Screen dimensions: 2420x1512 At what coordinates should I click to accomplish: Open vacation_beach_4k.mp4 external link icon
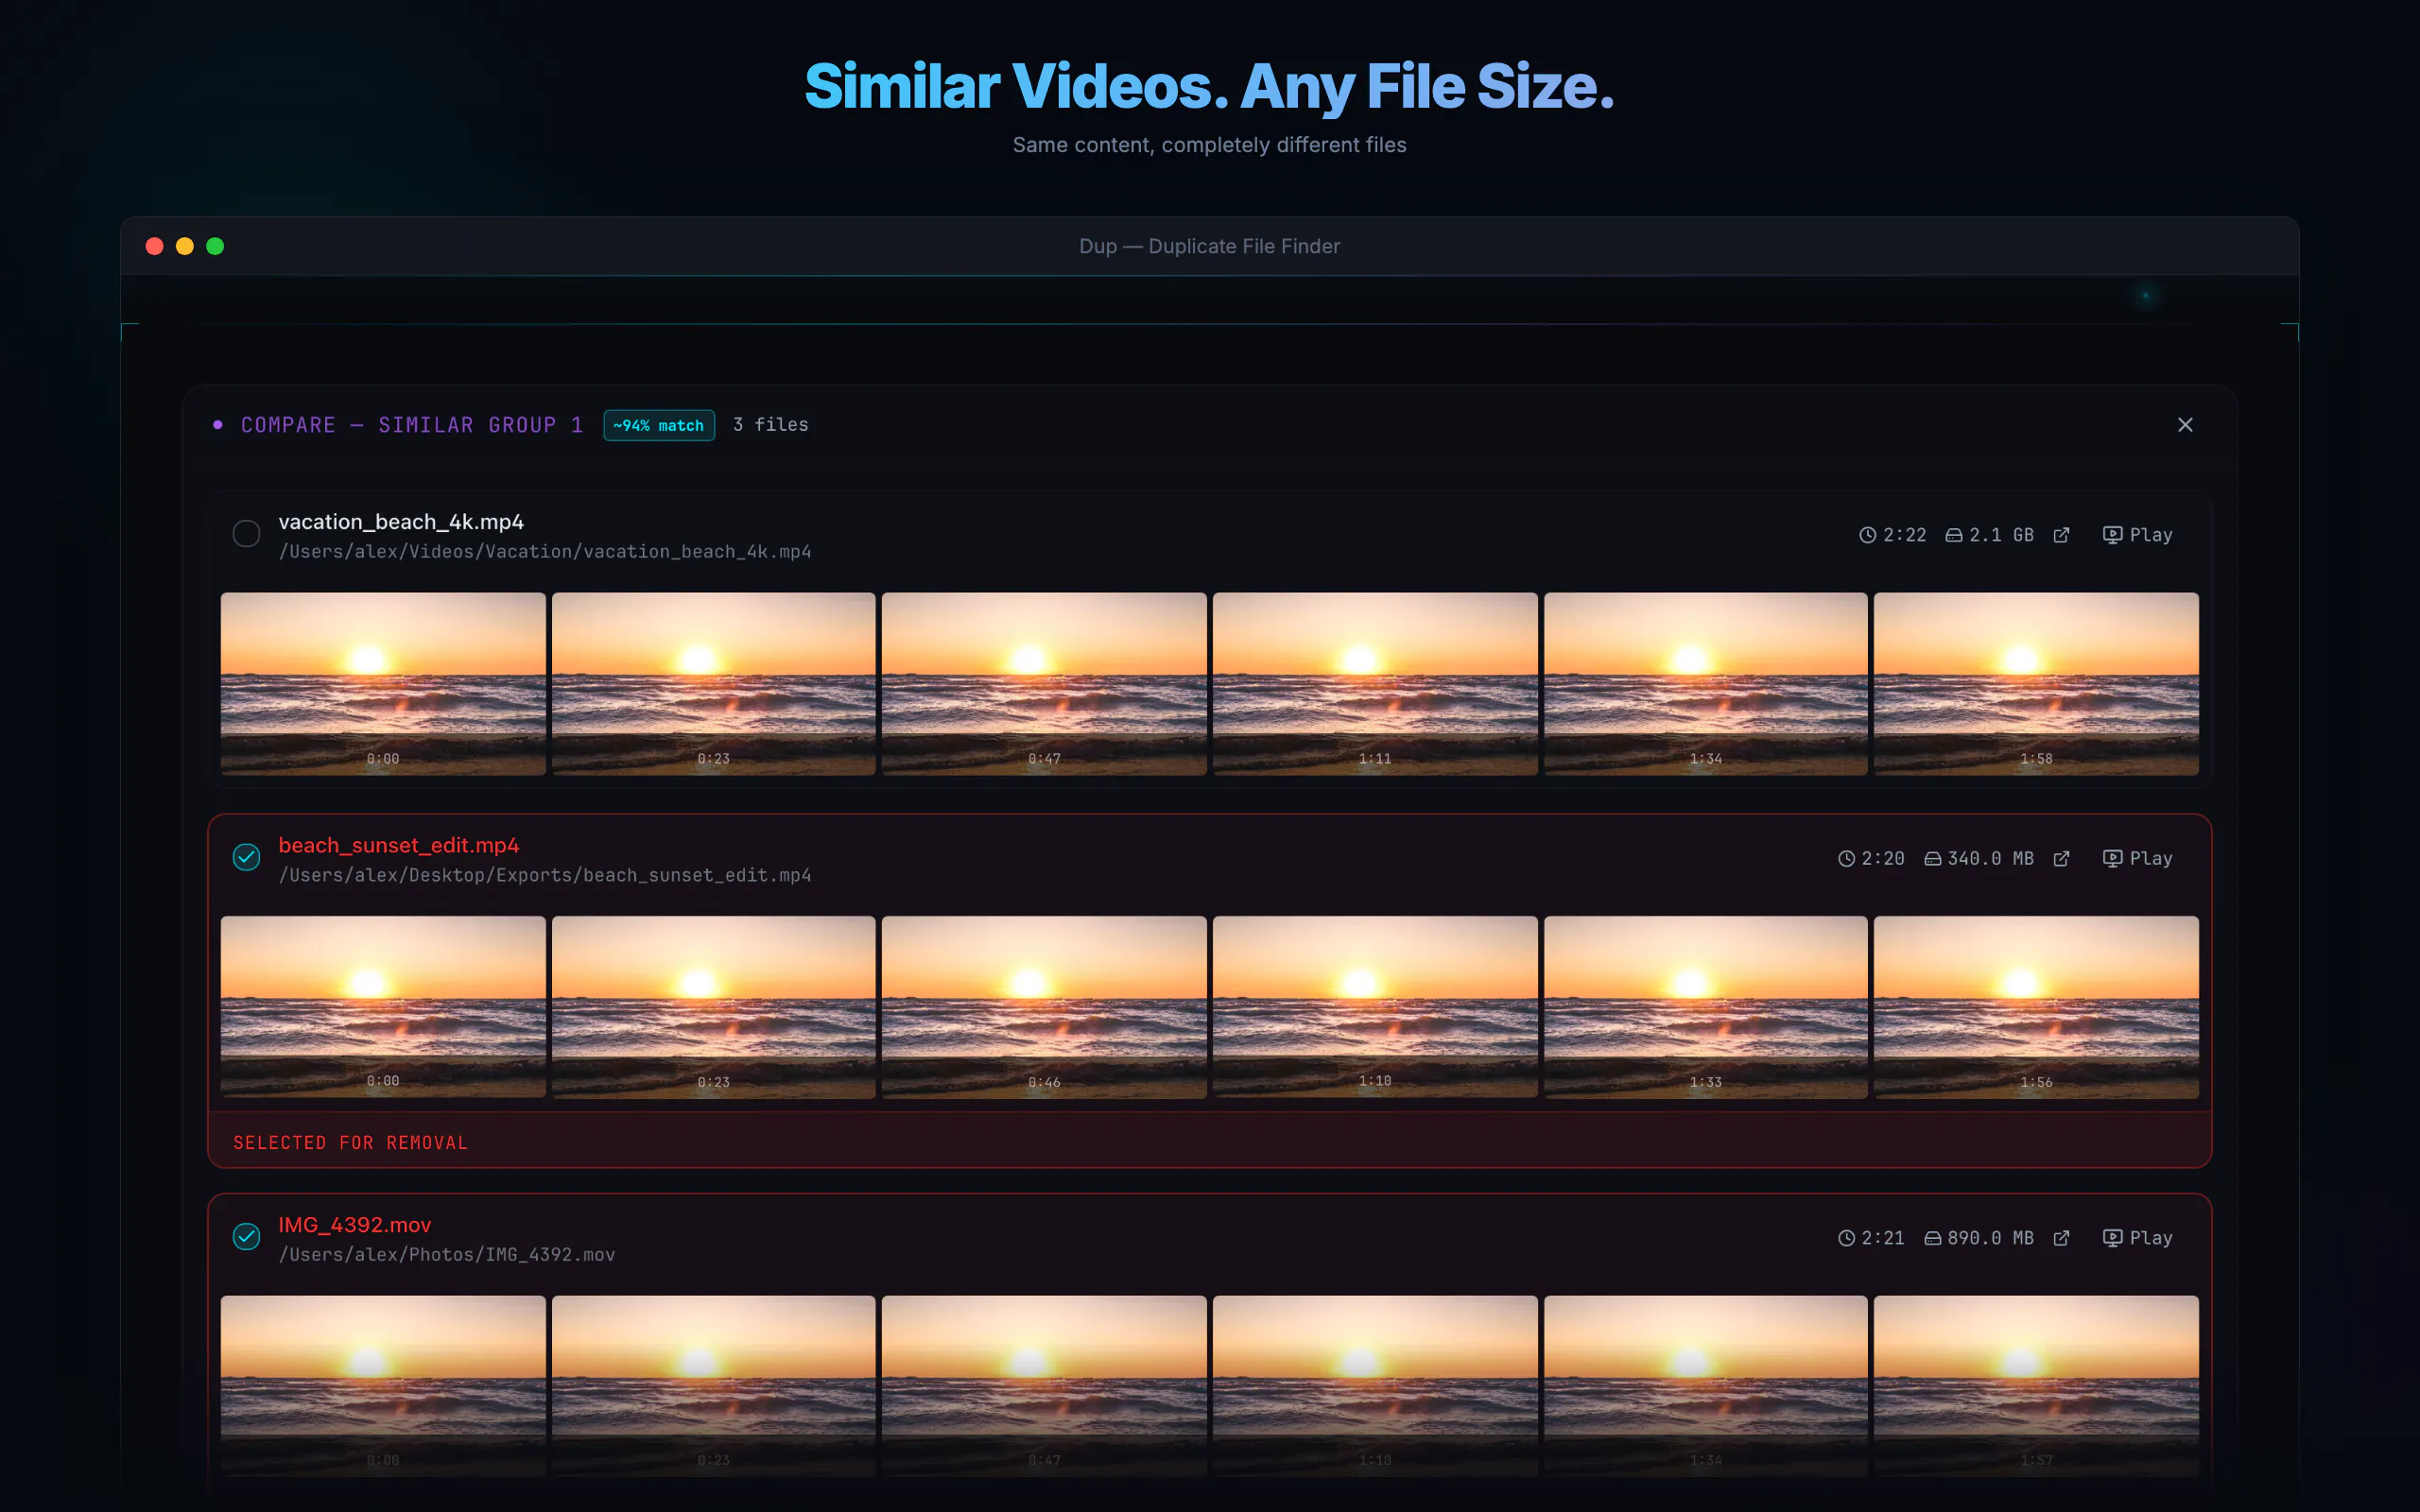click(x=2061, y=535)
